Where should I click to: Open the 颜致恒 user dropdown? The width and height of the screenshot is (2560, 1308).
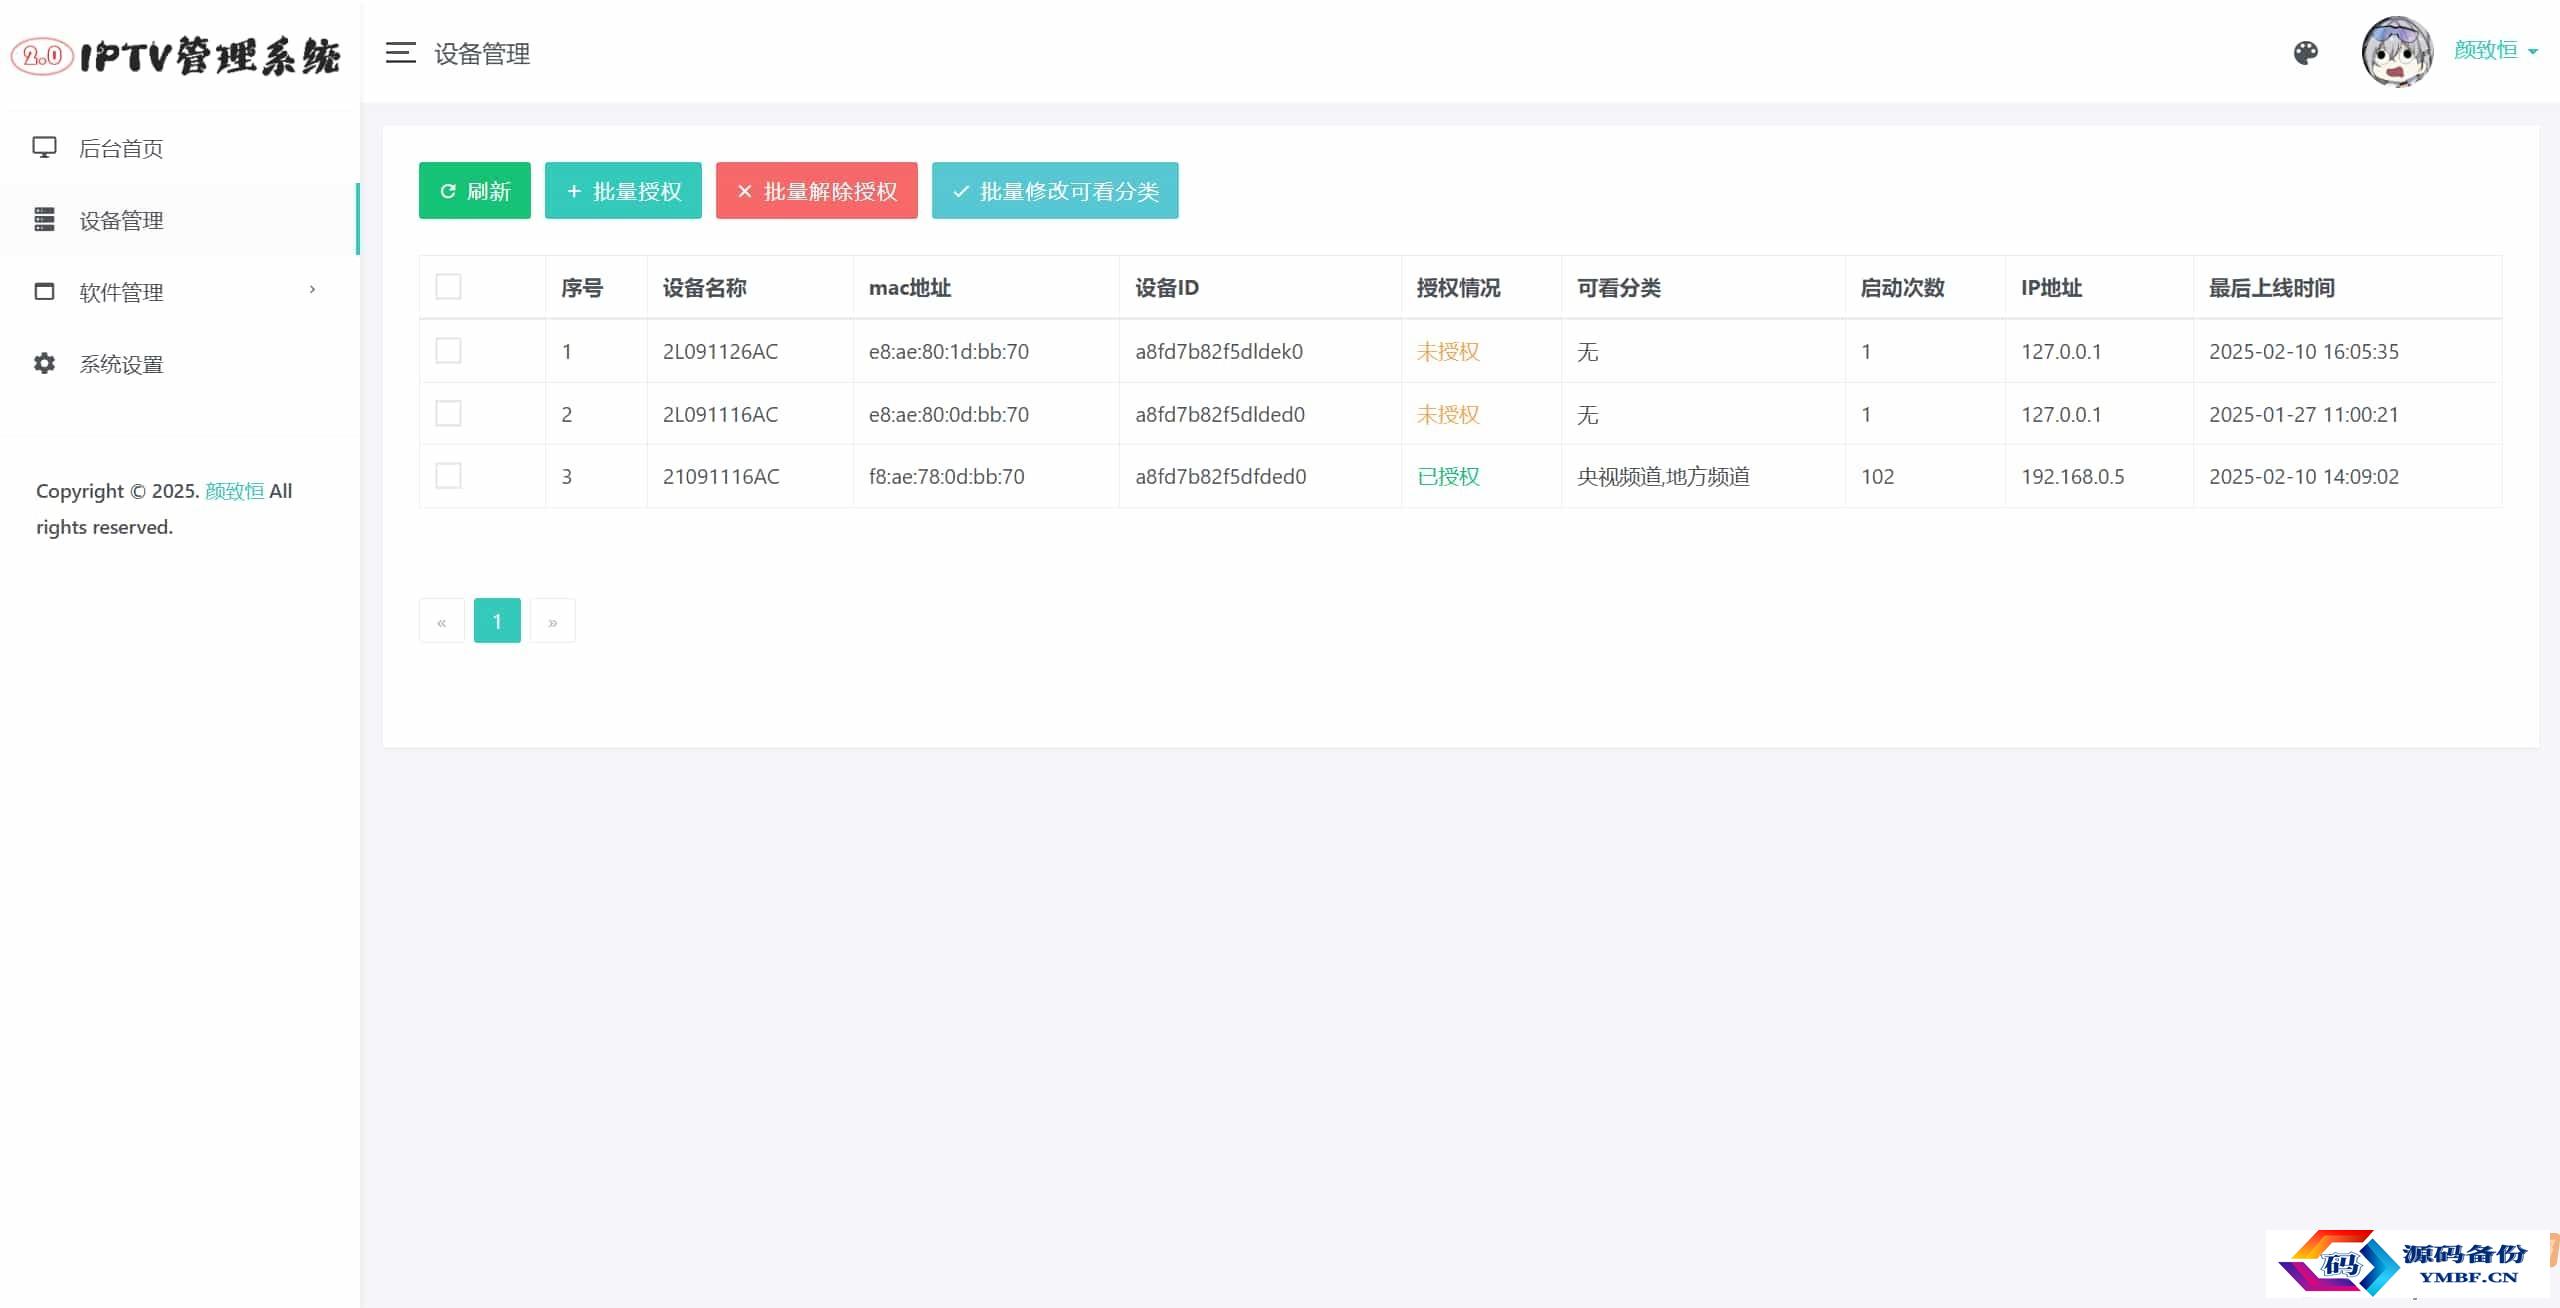[x=2495, y=50]
